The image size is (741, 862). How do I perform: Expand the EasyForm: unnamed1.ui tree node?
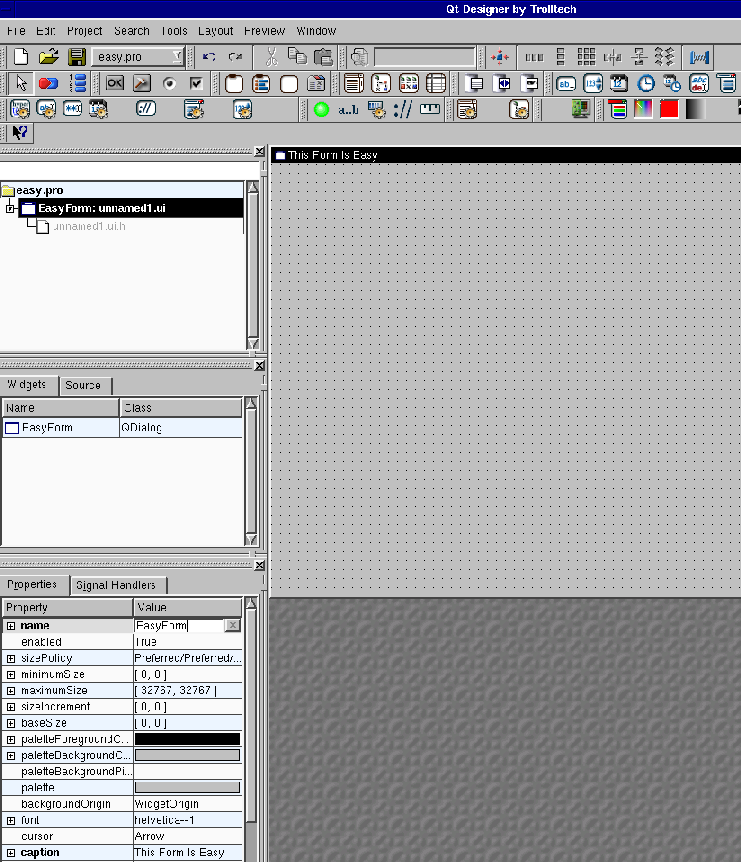coord(10,208)
